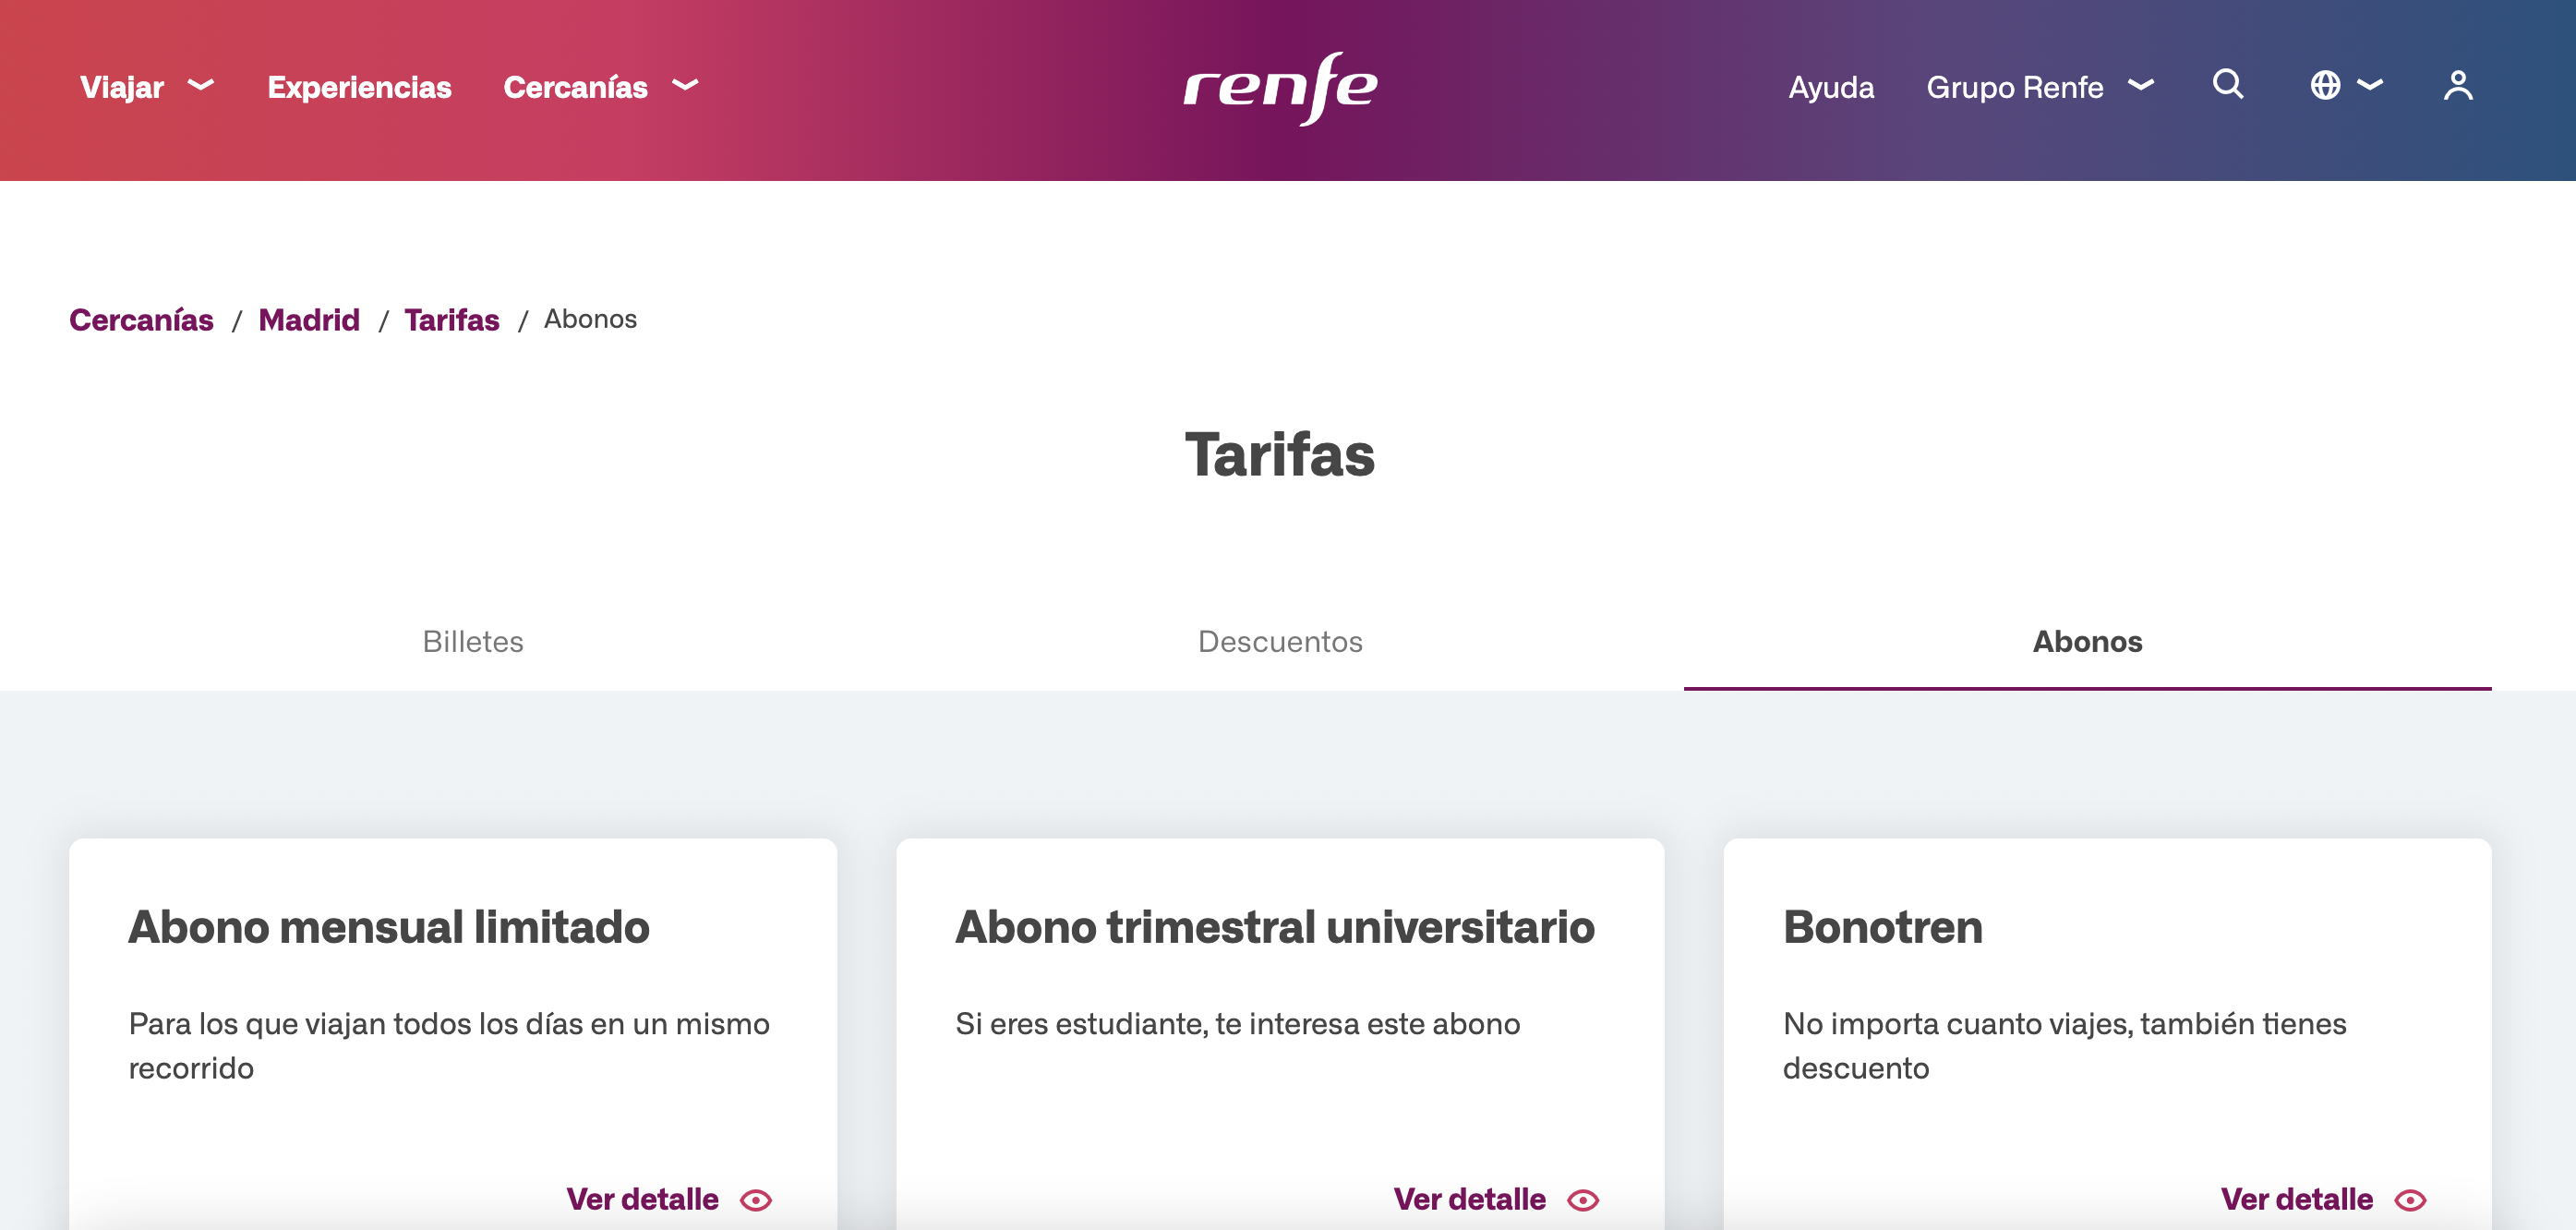Expand the Grupo Renfe dropdown chevron
2576x1230 pixels.
tap(2141, 86)
